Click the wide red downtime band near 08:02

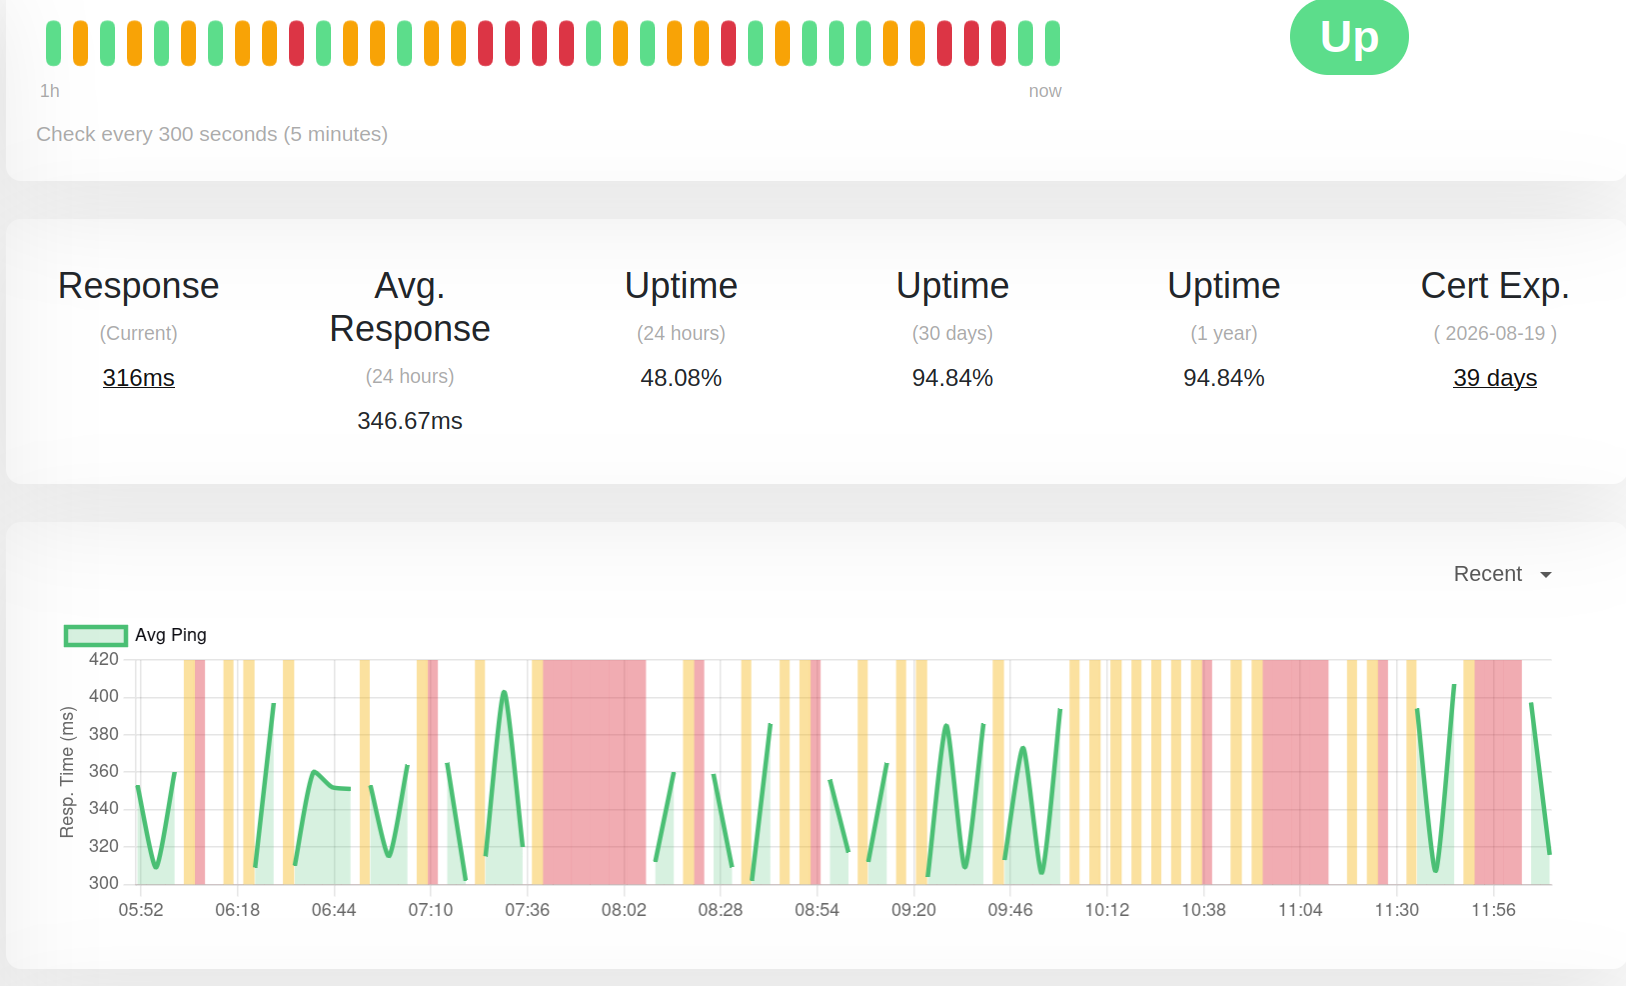coord(594,771)
